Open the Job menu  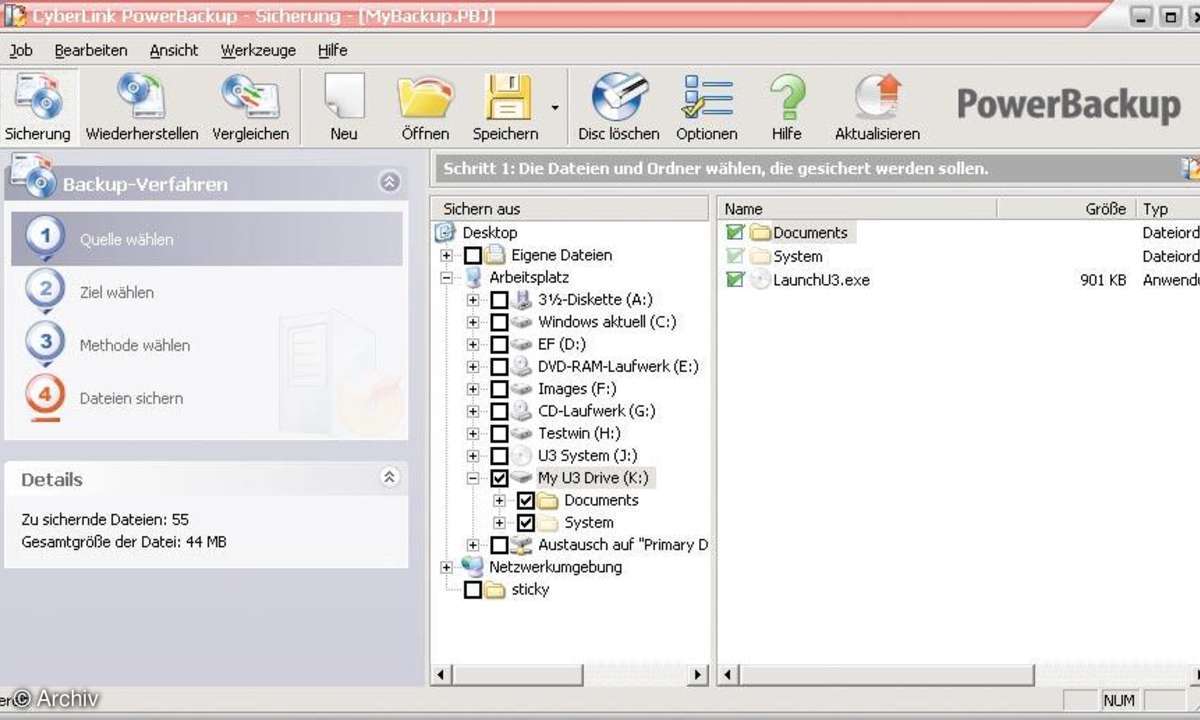pyautogui.click(x=21, y=50)
